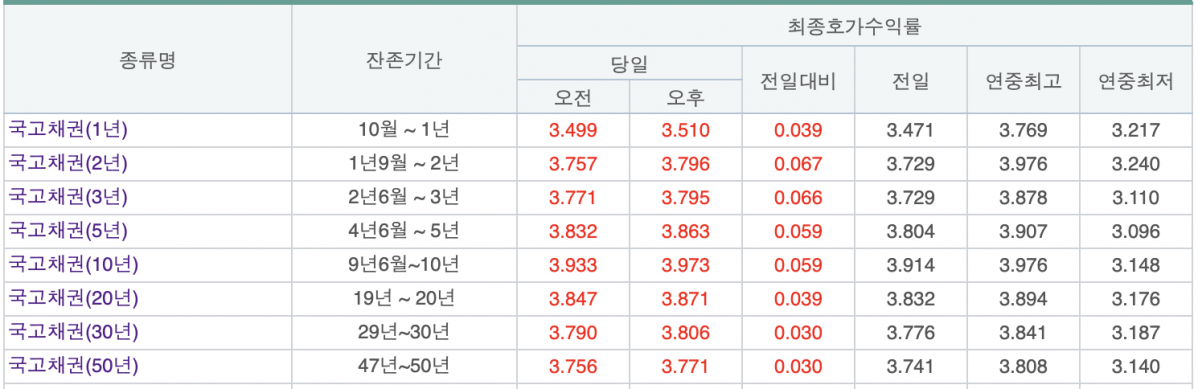The width and height of the screenshot is (1198, 389).
Task: Click yearly high 3.769
Action: [x=1023, y=131]
